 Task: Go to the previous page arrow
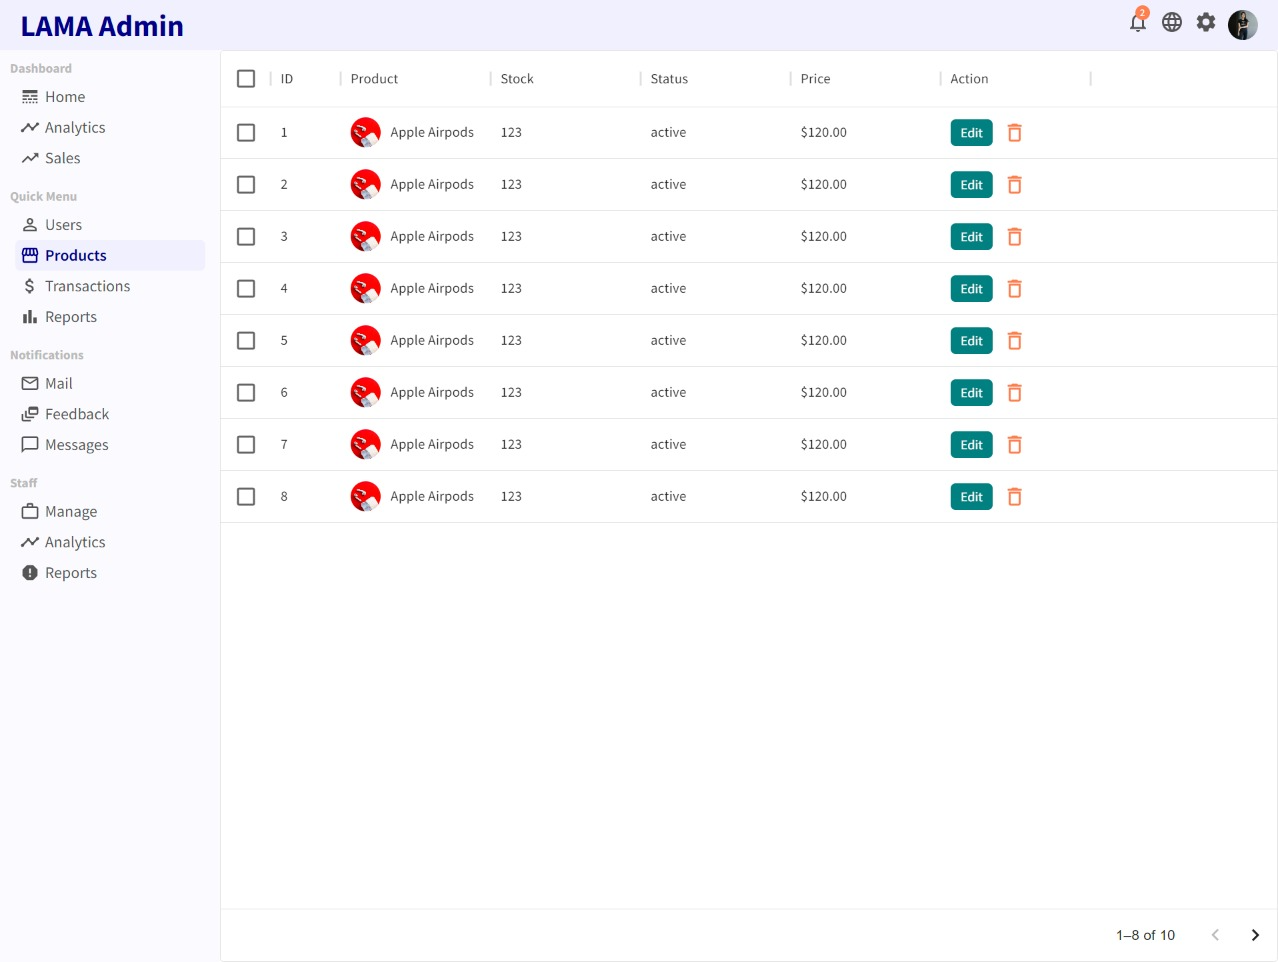coord(1215,935)
